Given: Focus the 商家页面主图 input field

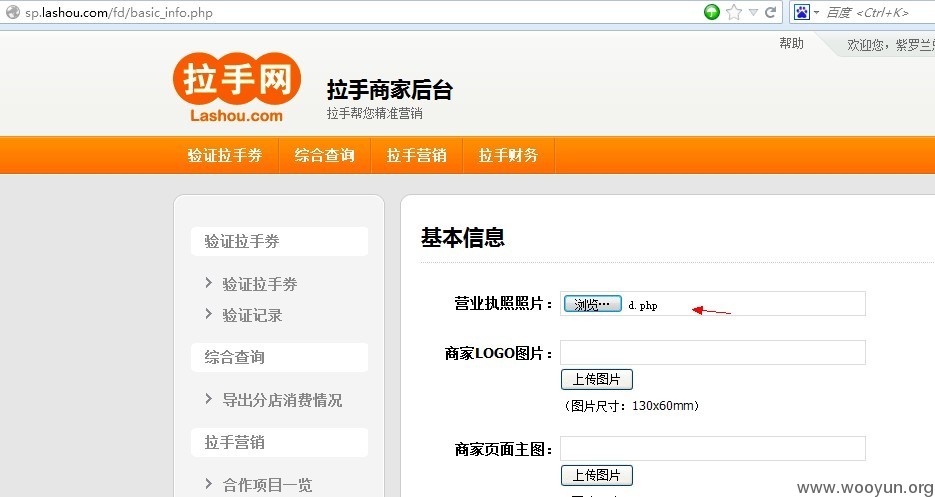Looking at the screenshot, I should click(x=713, y=448).
